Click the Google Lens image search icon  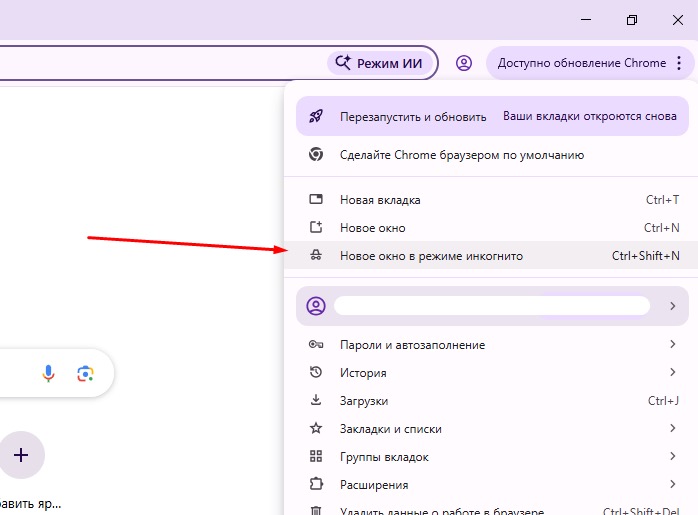click(85, 373)
